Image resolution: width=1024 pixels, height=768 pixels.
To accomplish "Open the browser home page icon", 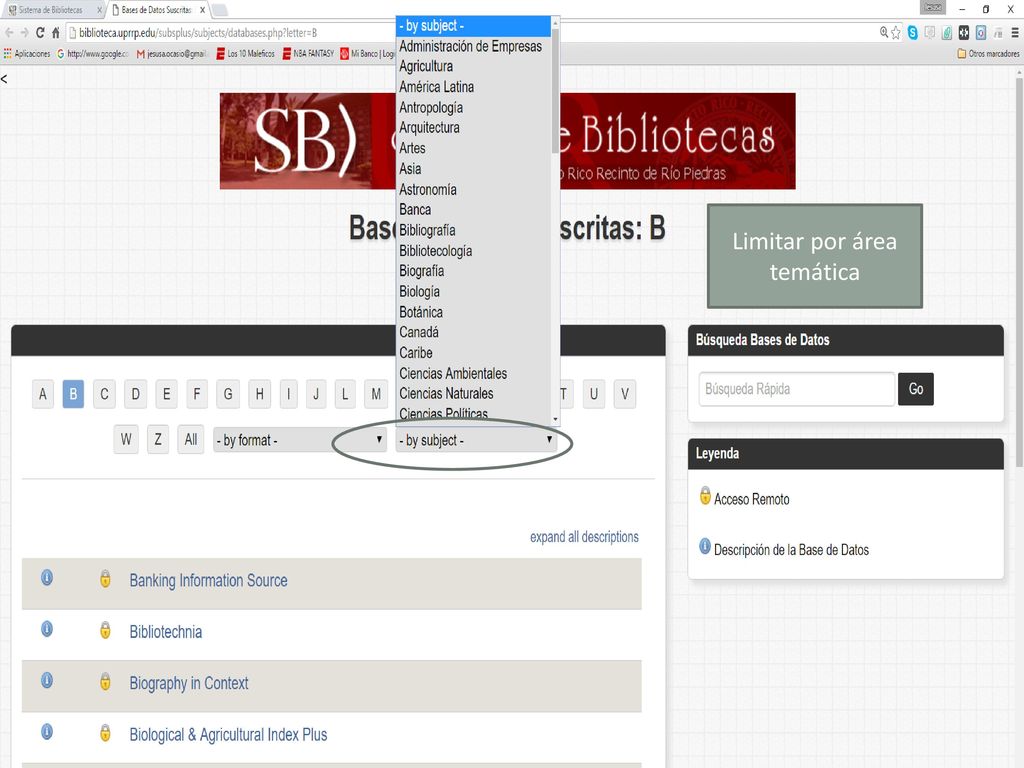I will tap(56, 32).
